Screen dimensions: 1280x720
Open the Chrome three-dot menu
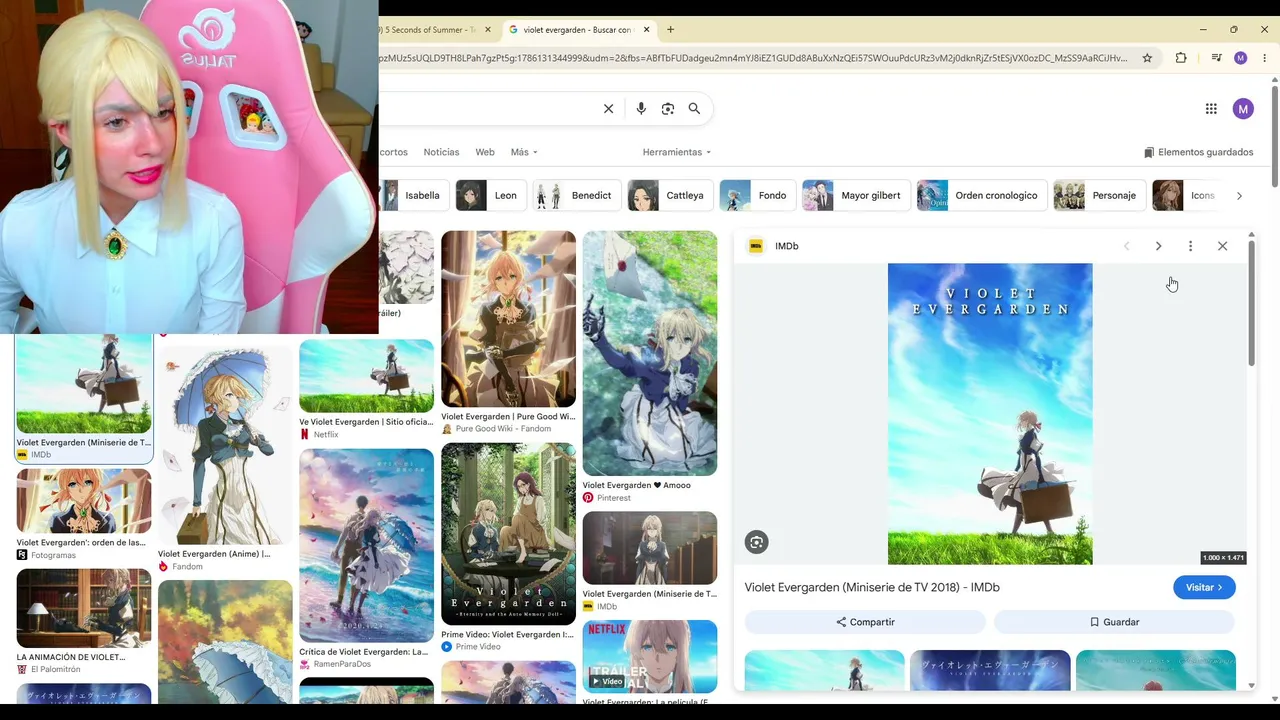pyautogui.click(x=1265, y=58)
